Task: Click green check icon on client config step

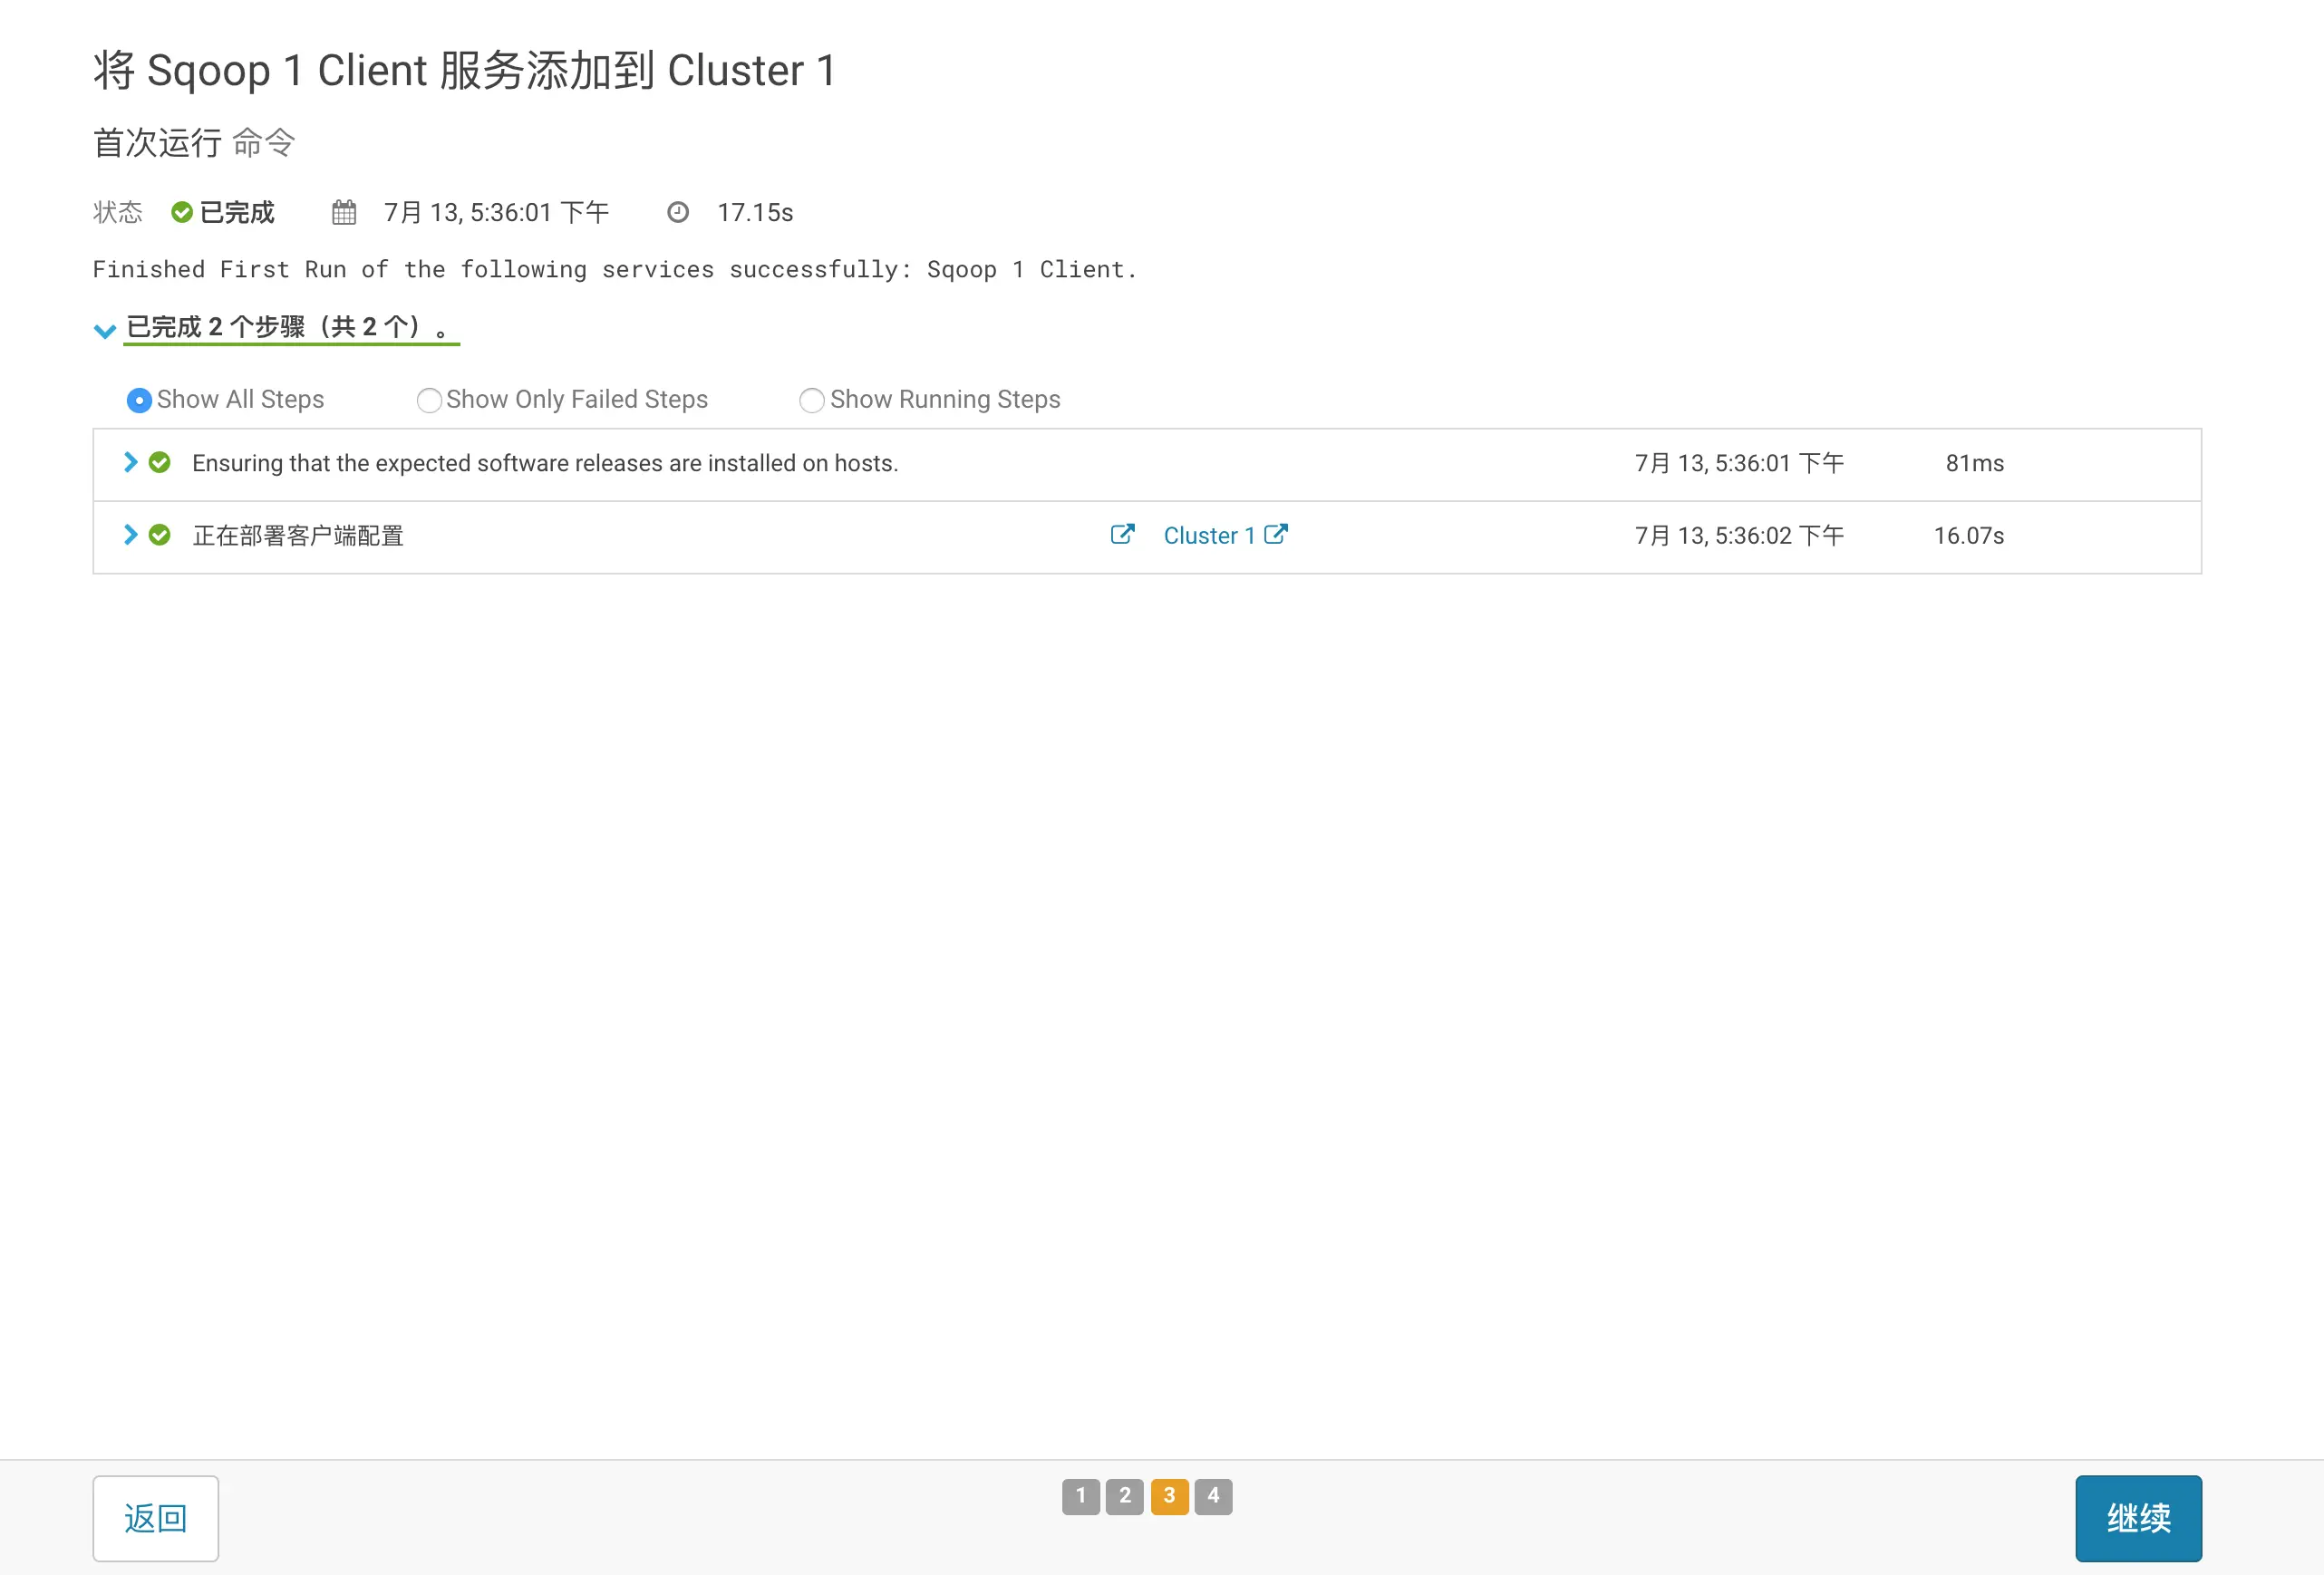Action: coord(160,535)
